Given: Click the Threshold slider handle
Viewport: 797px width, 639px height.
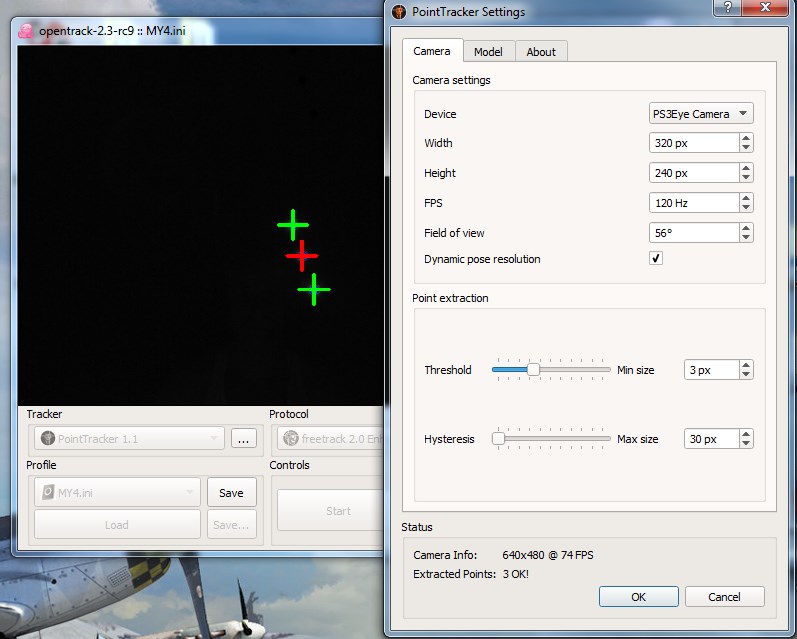Looking at the screenshot, I should (x=534, y=370).
